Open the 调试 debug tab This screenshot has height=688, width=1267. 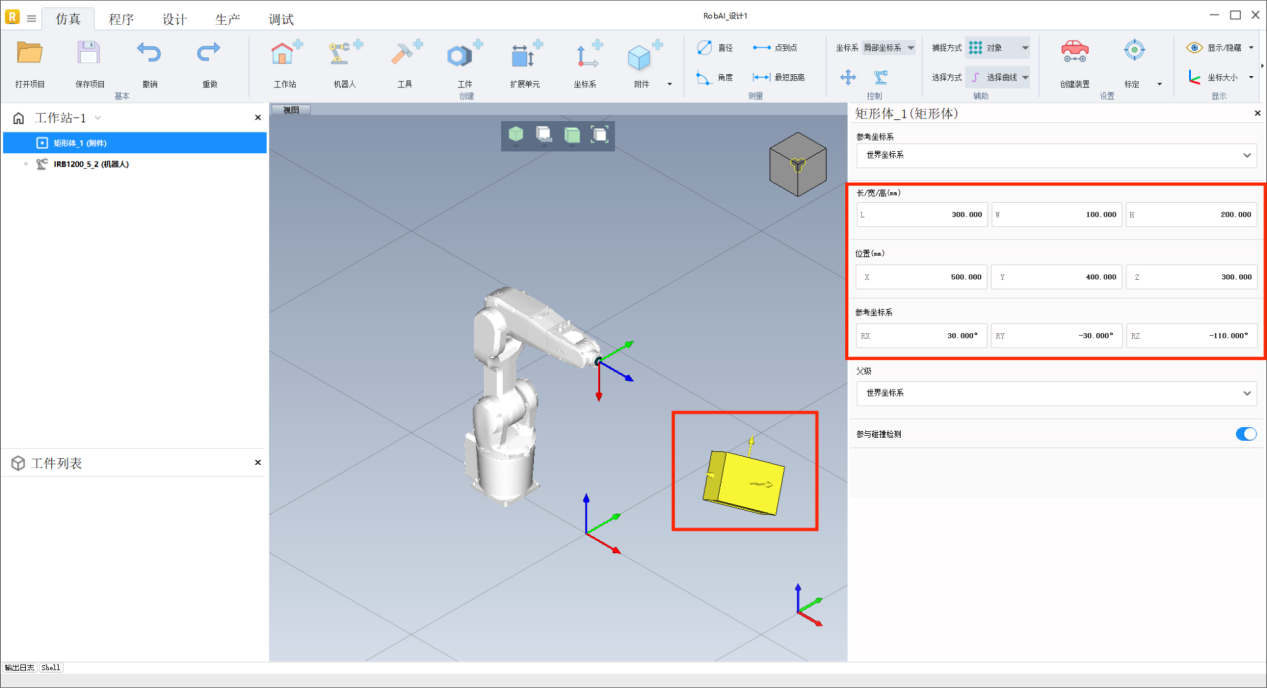click(281, 19)
